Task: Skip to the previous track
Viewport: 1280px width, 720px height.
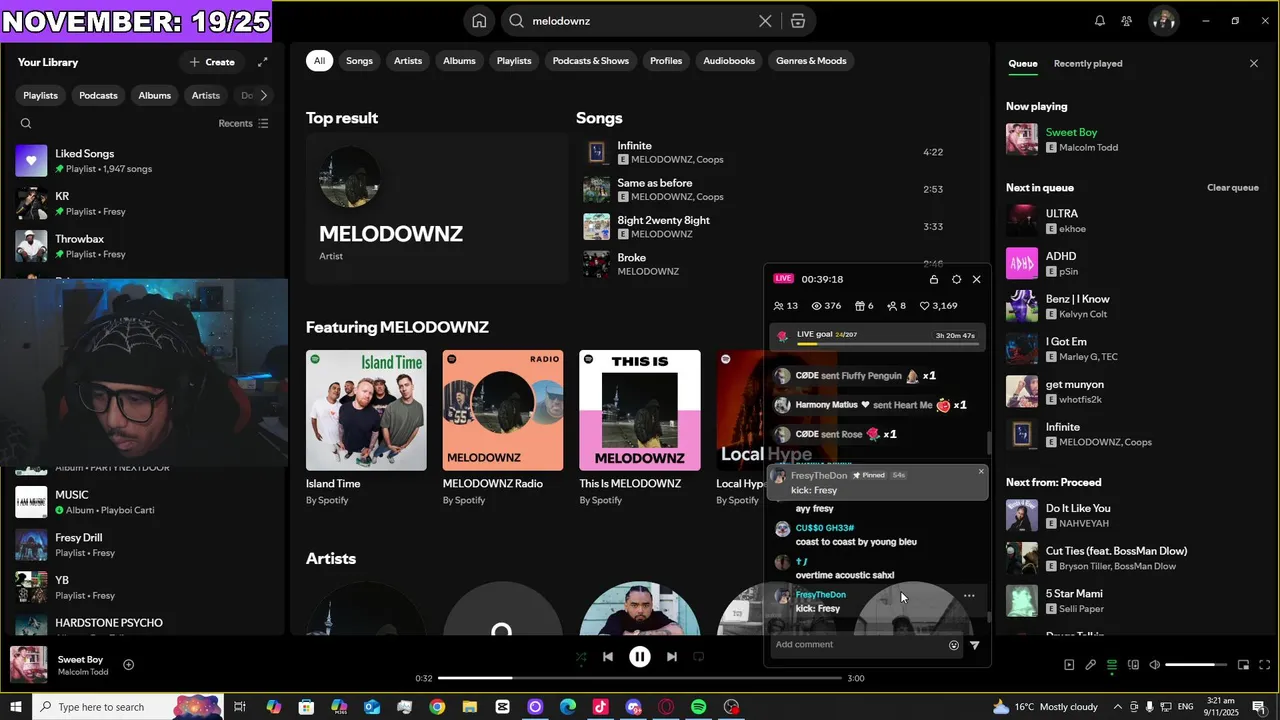Action: [608, 657]
